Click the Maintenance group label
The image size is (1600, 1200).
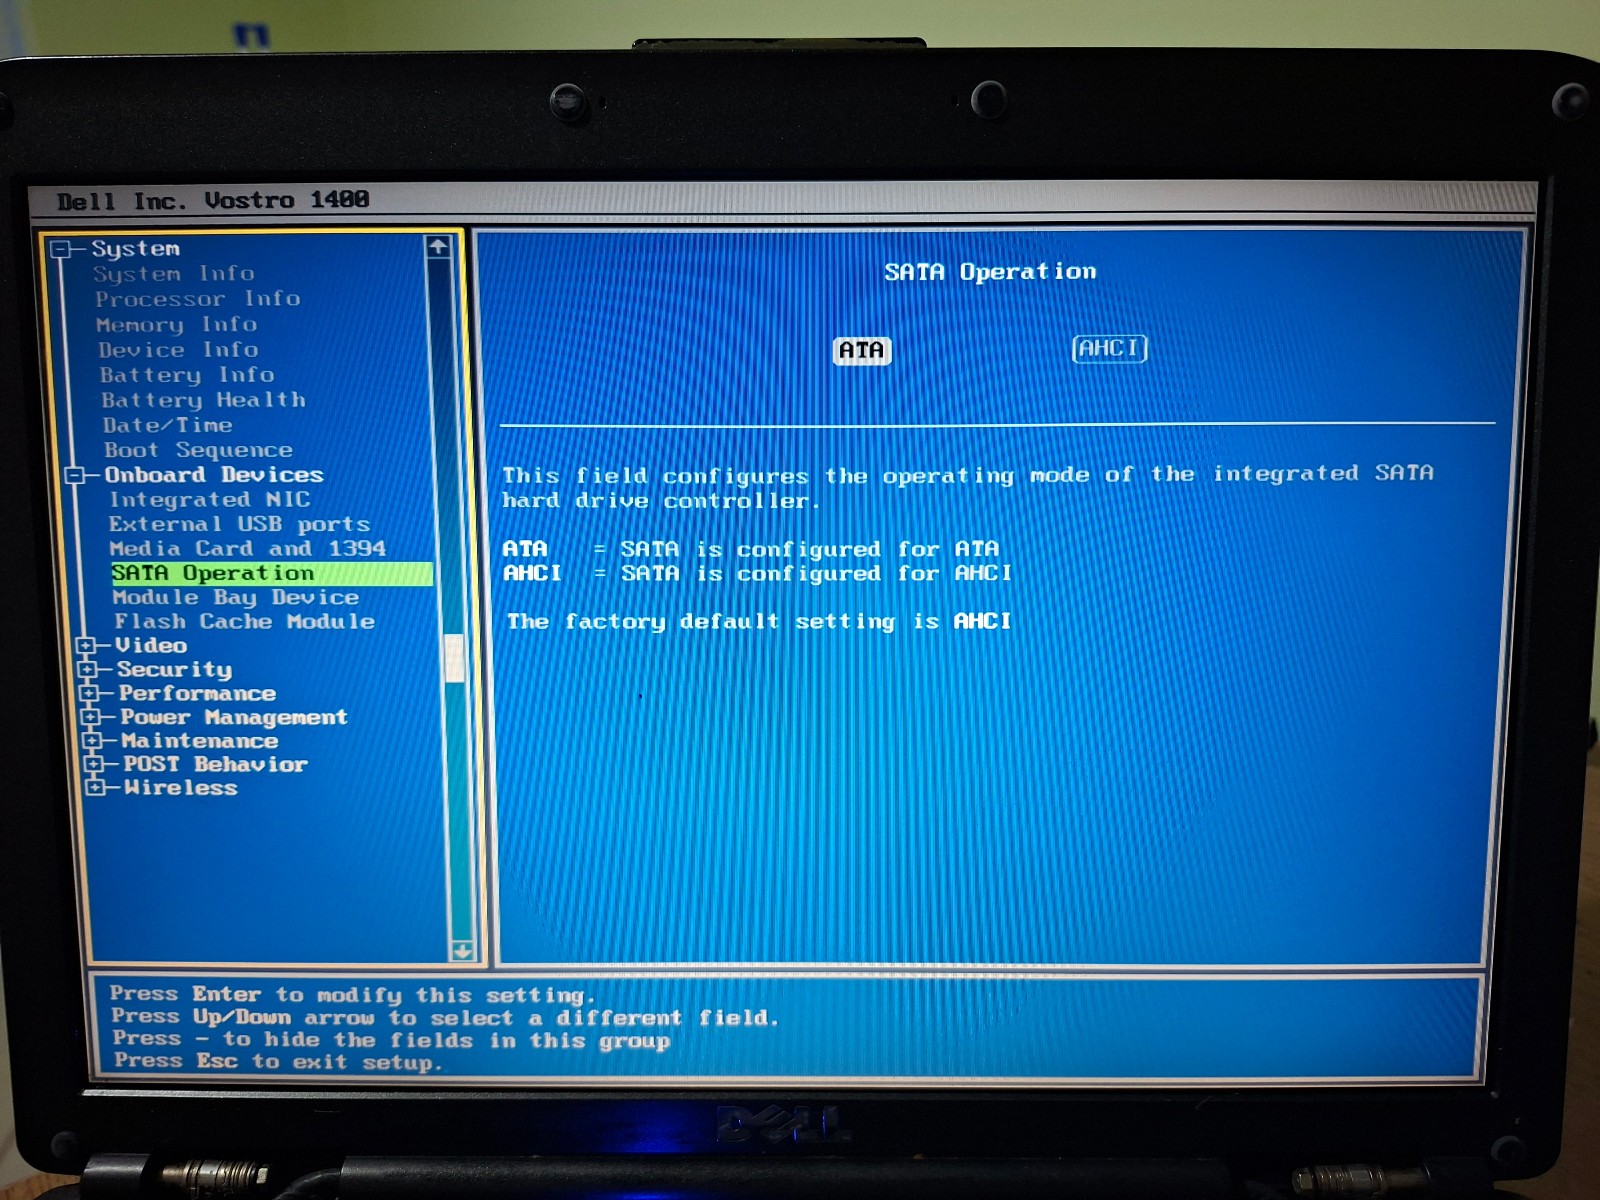tap(200, 741)
